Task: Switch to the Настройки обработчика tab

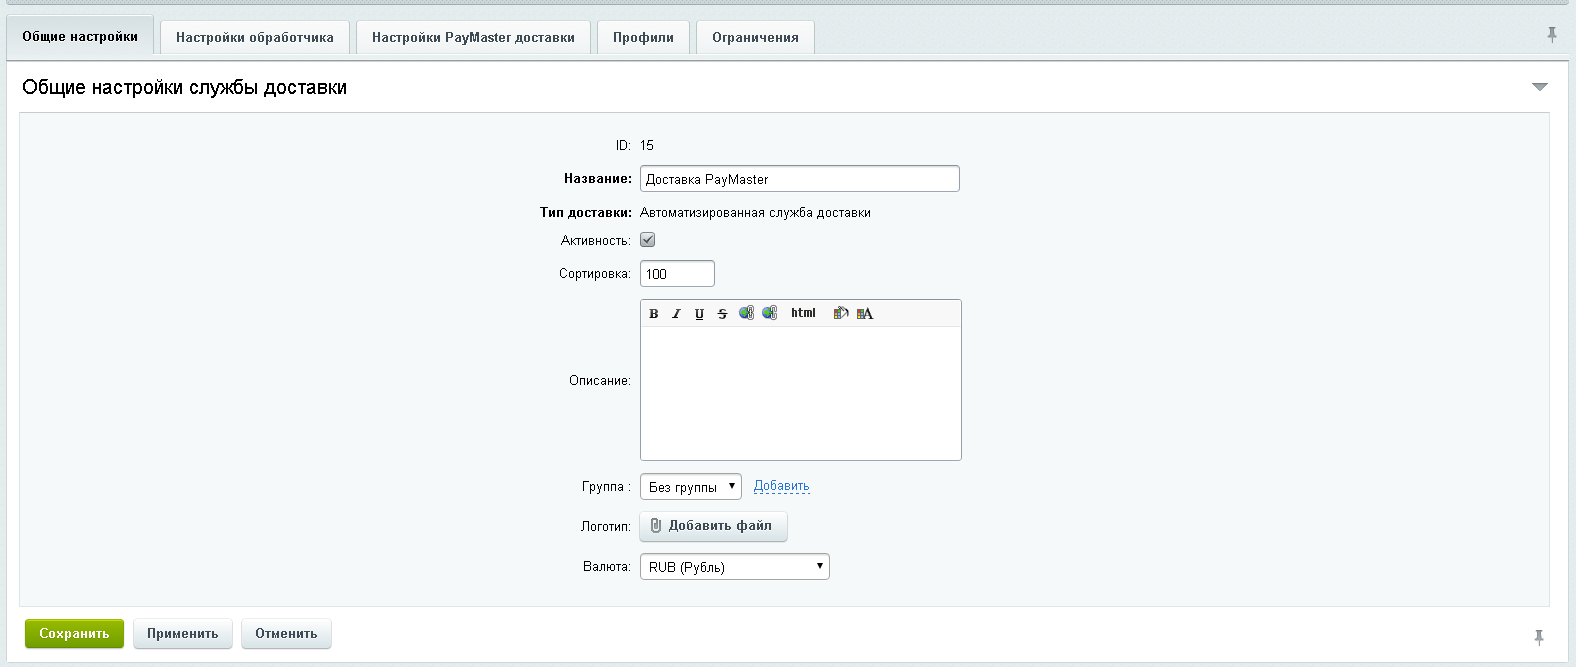Action: (255, 37)
